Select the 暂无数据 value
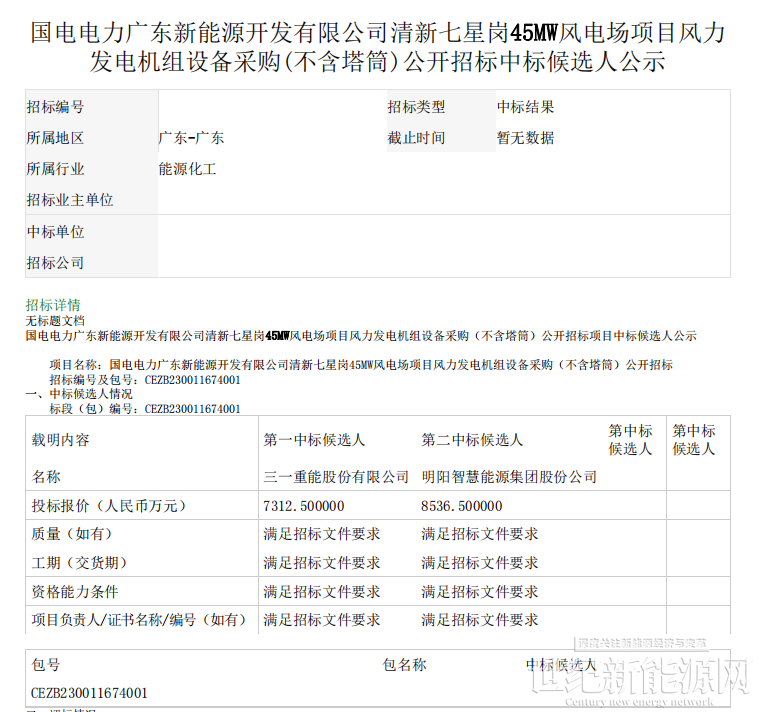759x712 pixels. [x=526, y=138]
